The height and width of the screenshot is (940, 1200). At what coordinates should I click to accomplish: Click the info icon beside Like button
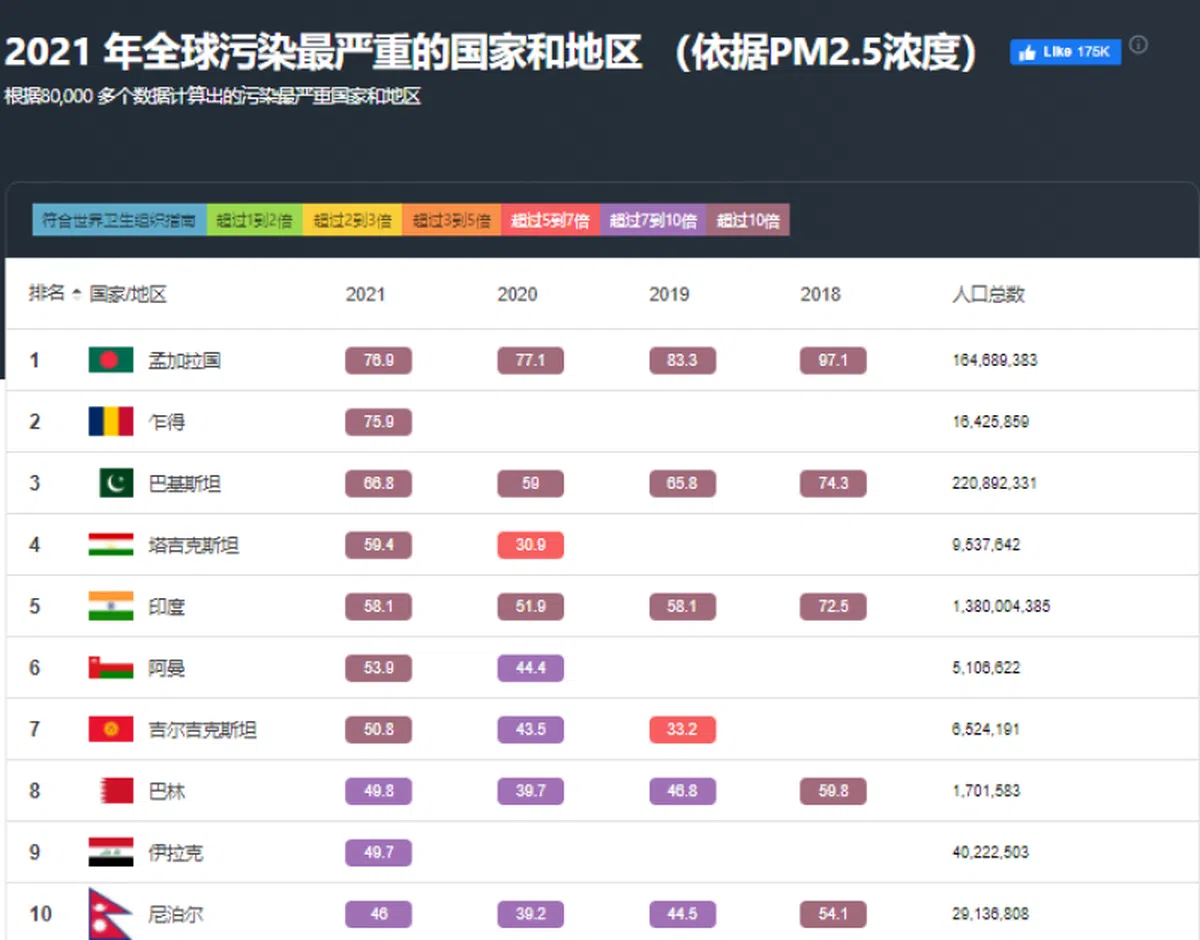point(1138,45)
